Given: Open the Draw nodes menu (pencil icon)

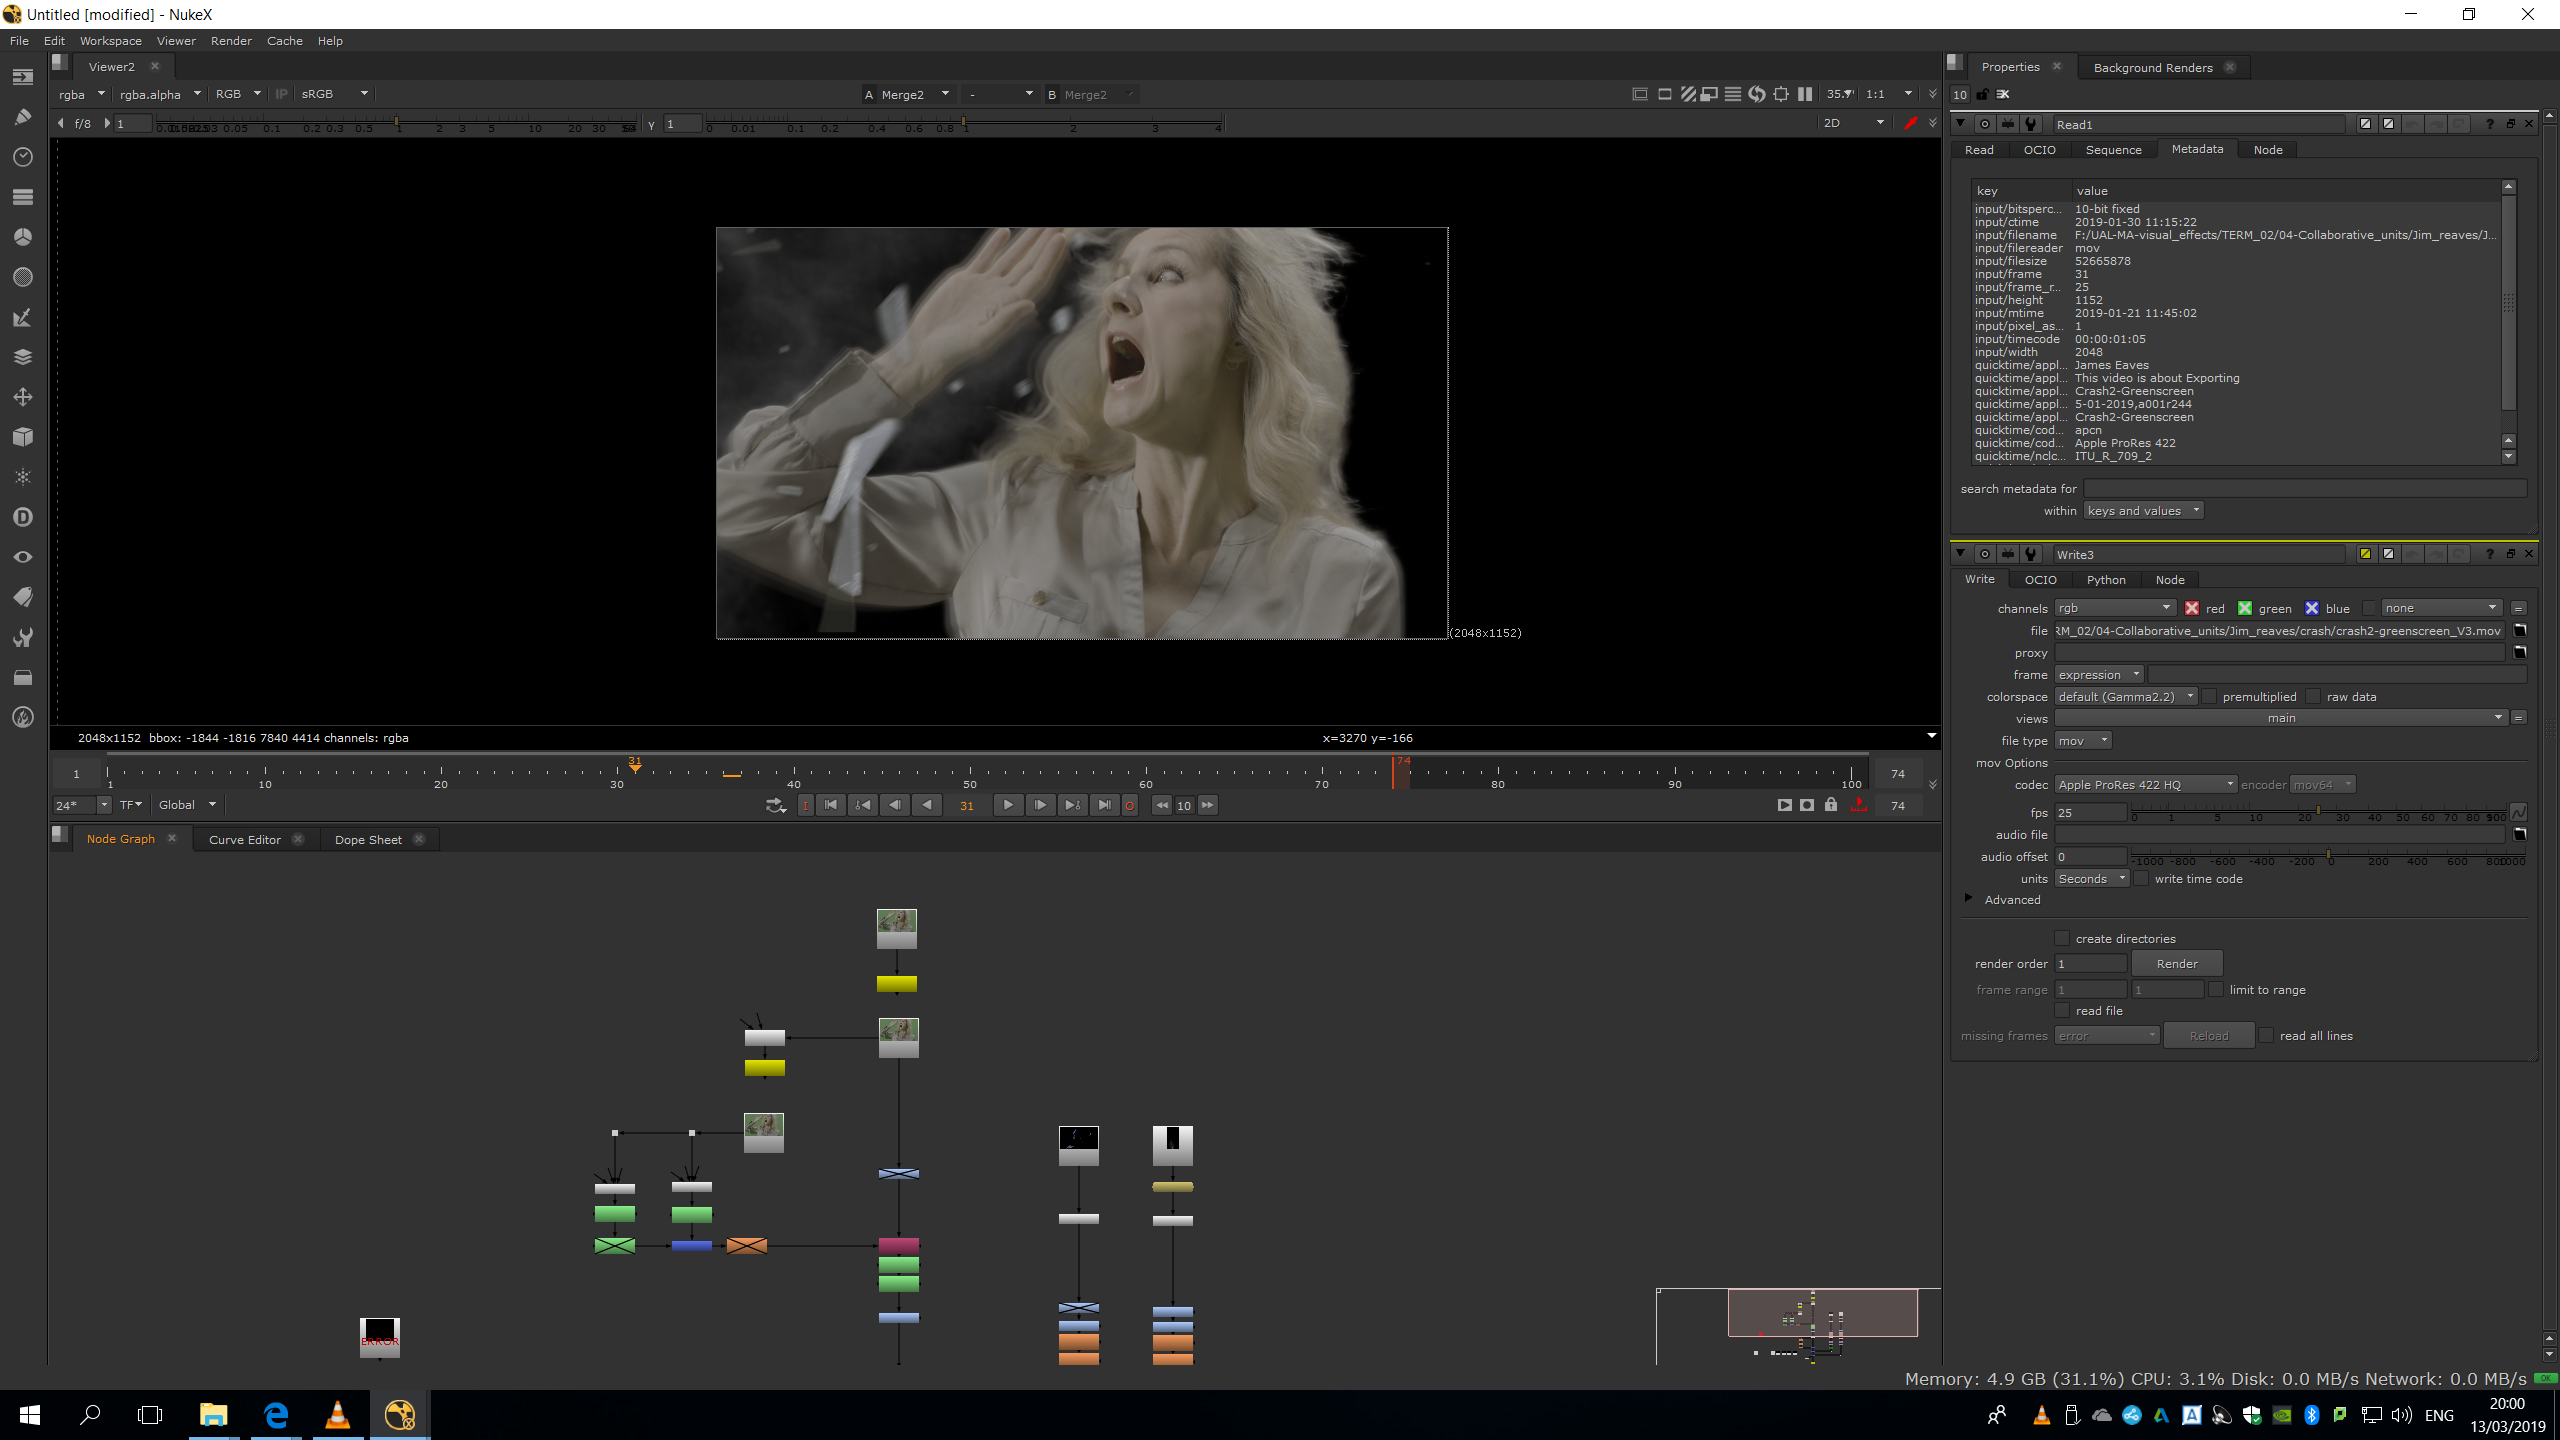Looking at the screenshot, I should (x=22, y=117).
